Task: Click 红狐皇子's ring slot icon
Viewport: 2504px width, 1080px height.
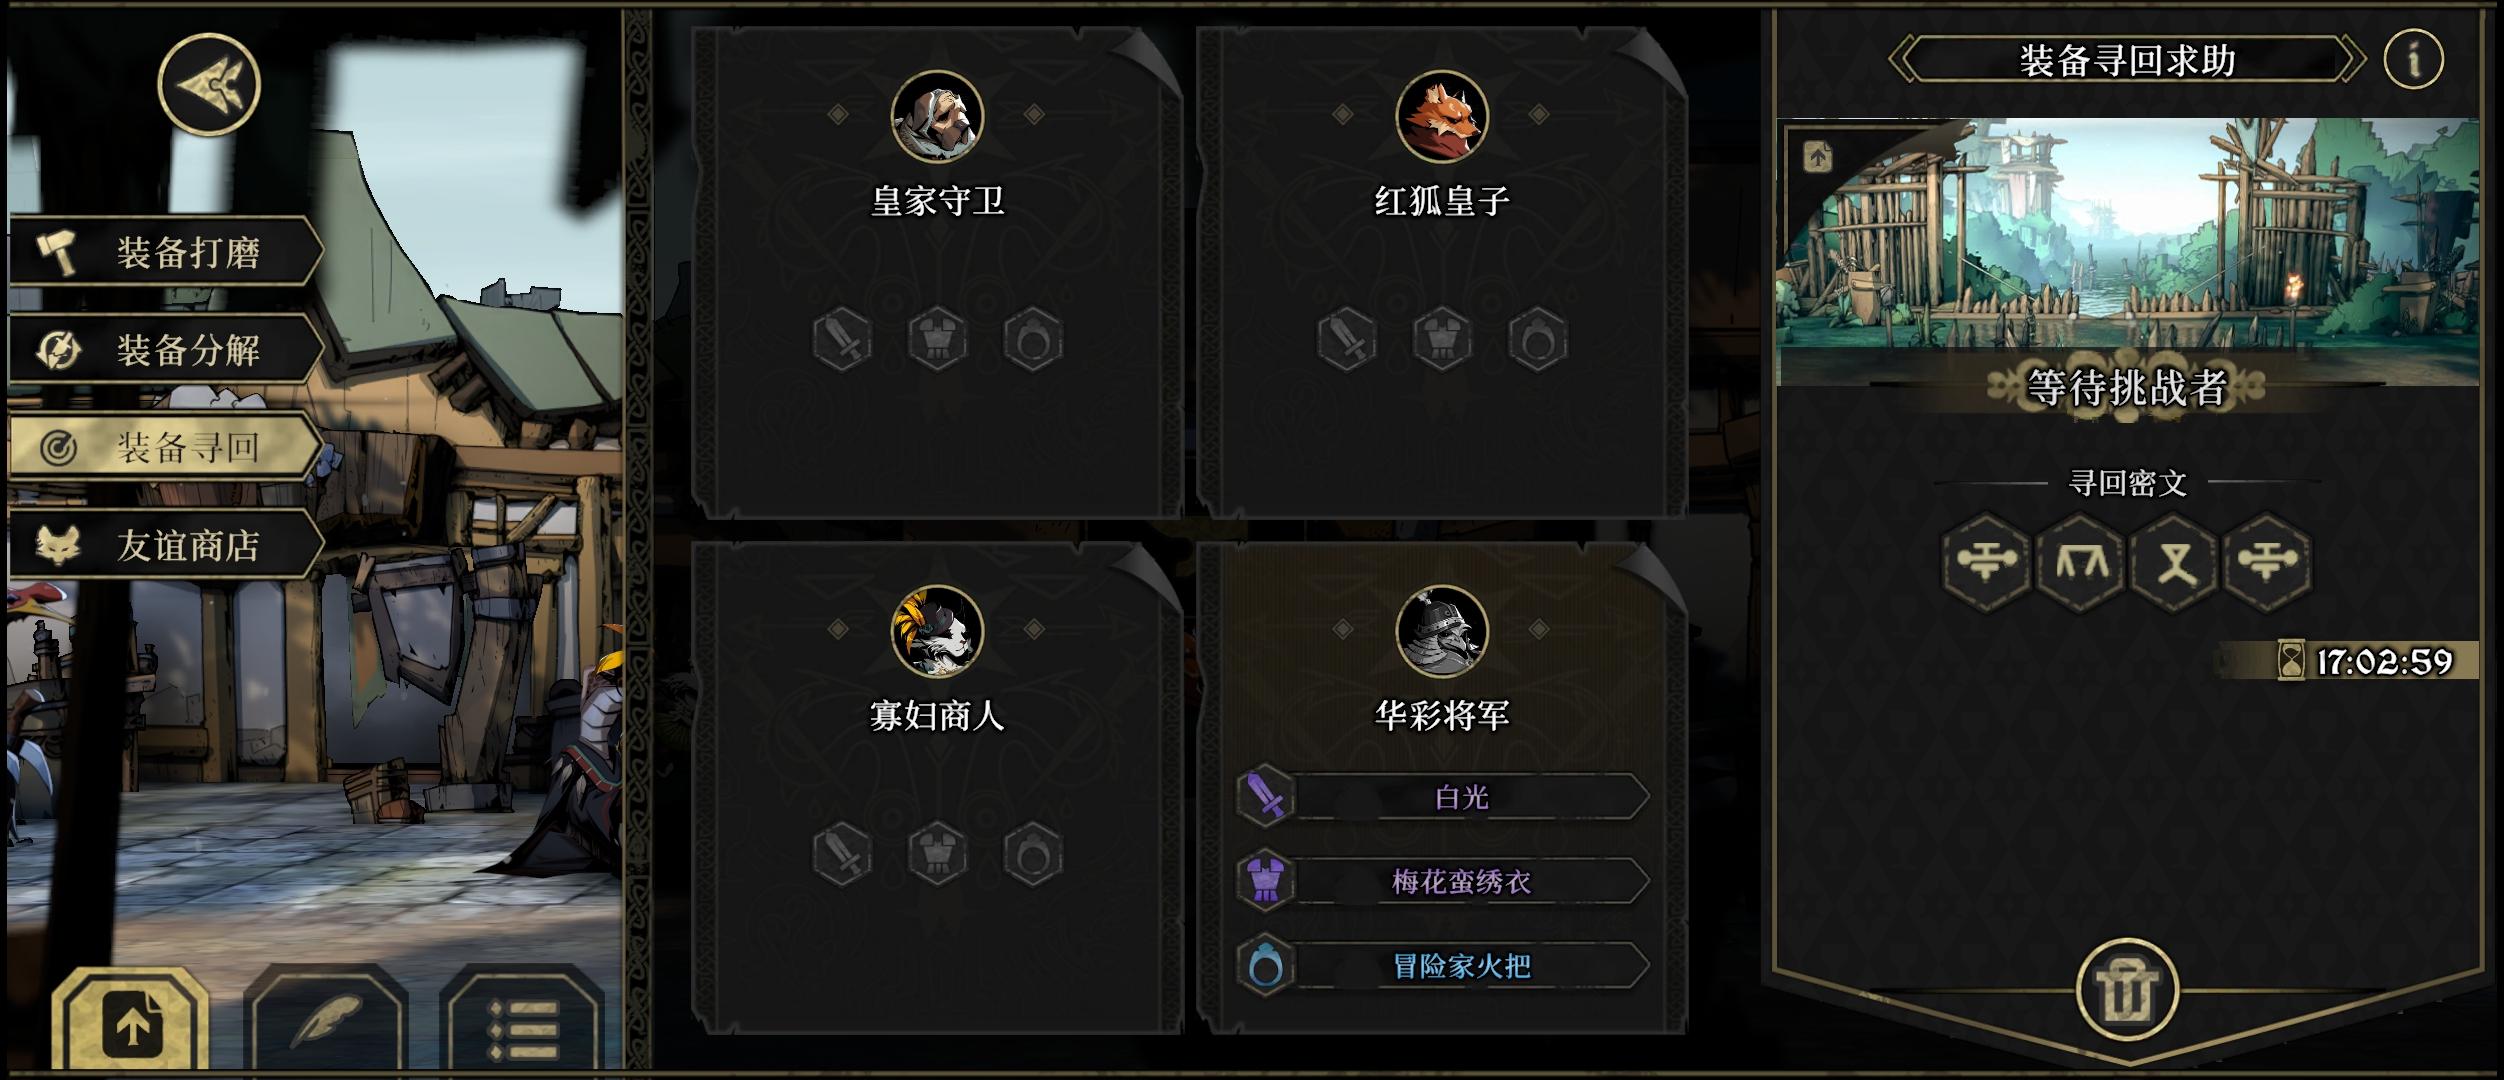Action: tap(1537, 340)
